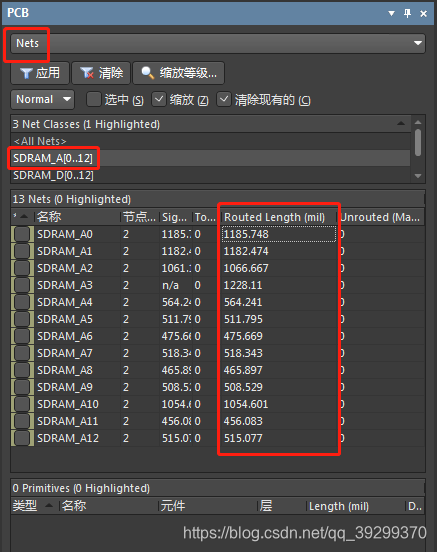The width and height of the screenshot is (437, 552).
Task: Sort primitives by 元件 column
Action: (x=208, y=506)
